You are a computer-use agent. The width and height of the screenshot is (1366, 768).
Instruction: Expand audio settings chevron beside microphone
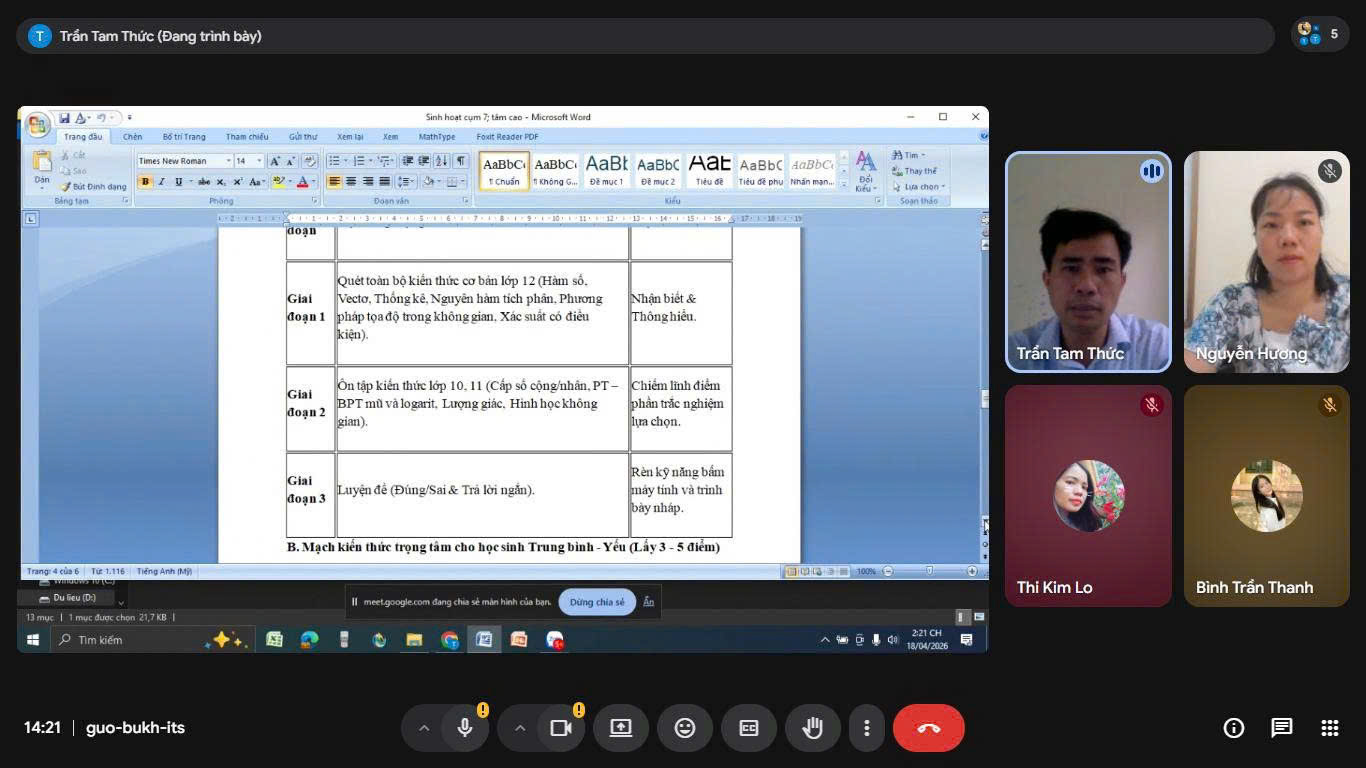click(x=423, y=728)
